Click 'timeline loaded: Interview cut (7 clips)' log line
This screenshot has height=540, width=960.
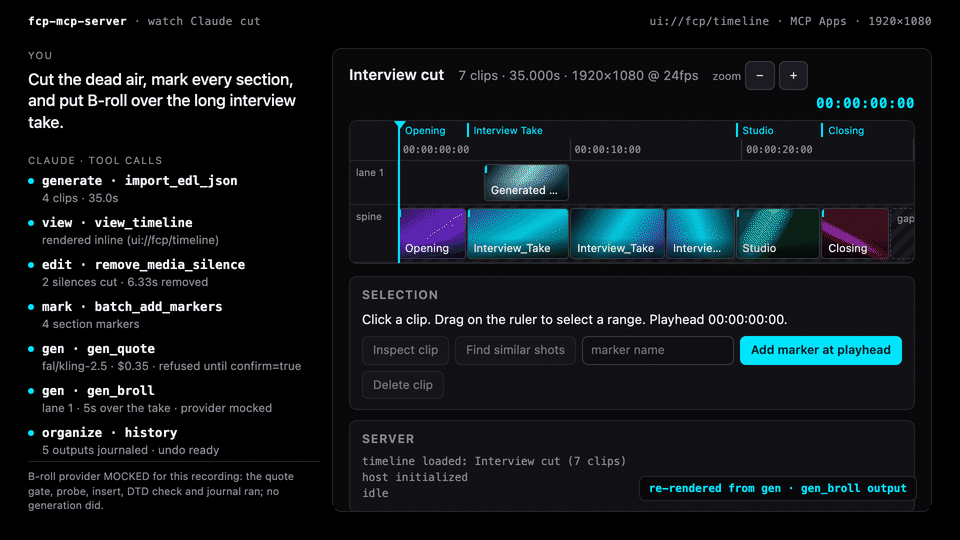tap(494, 461)
